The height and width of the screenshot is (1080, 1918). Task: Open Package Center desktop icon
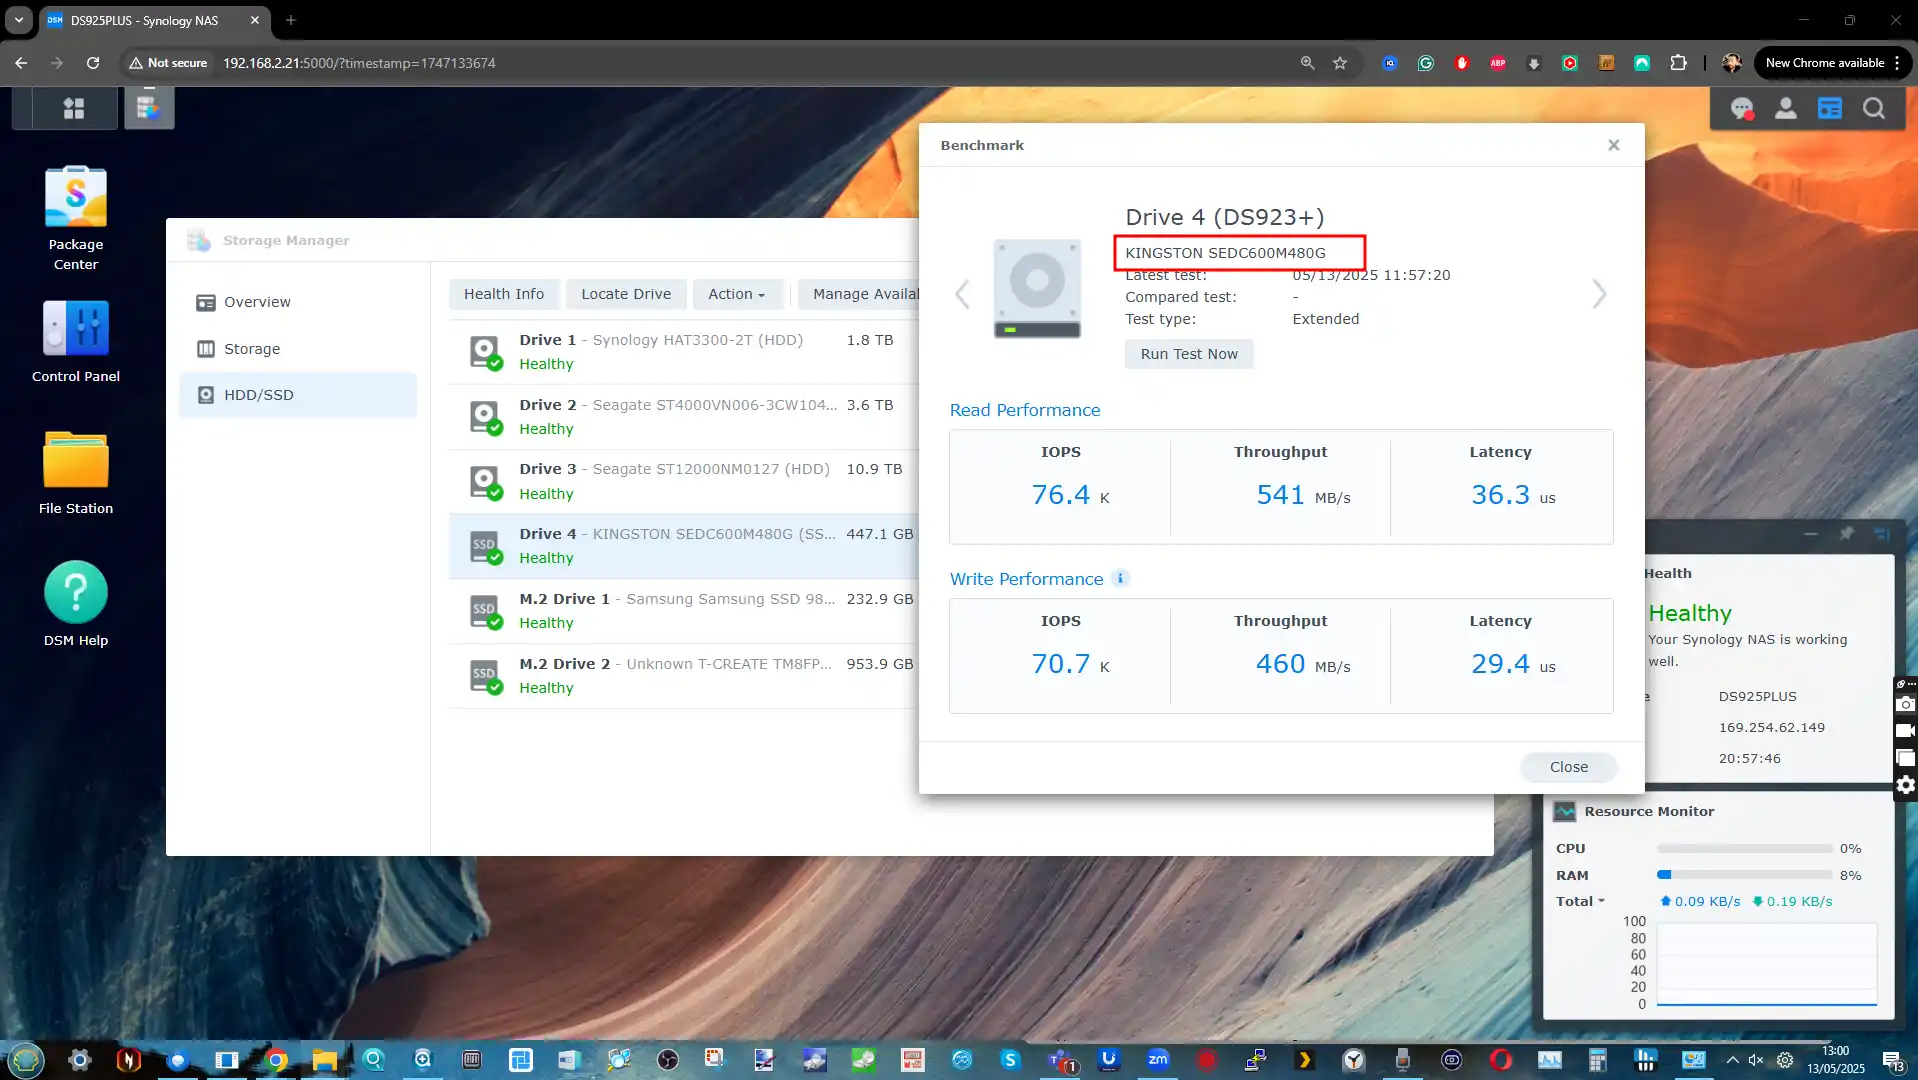click(76, 219)
